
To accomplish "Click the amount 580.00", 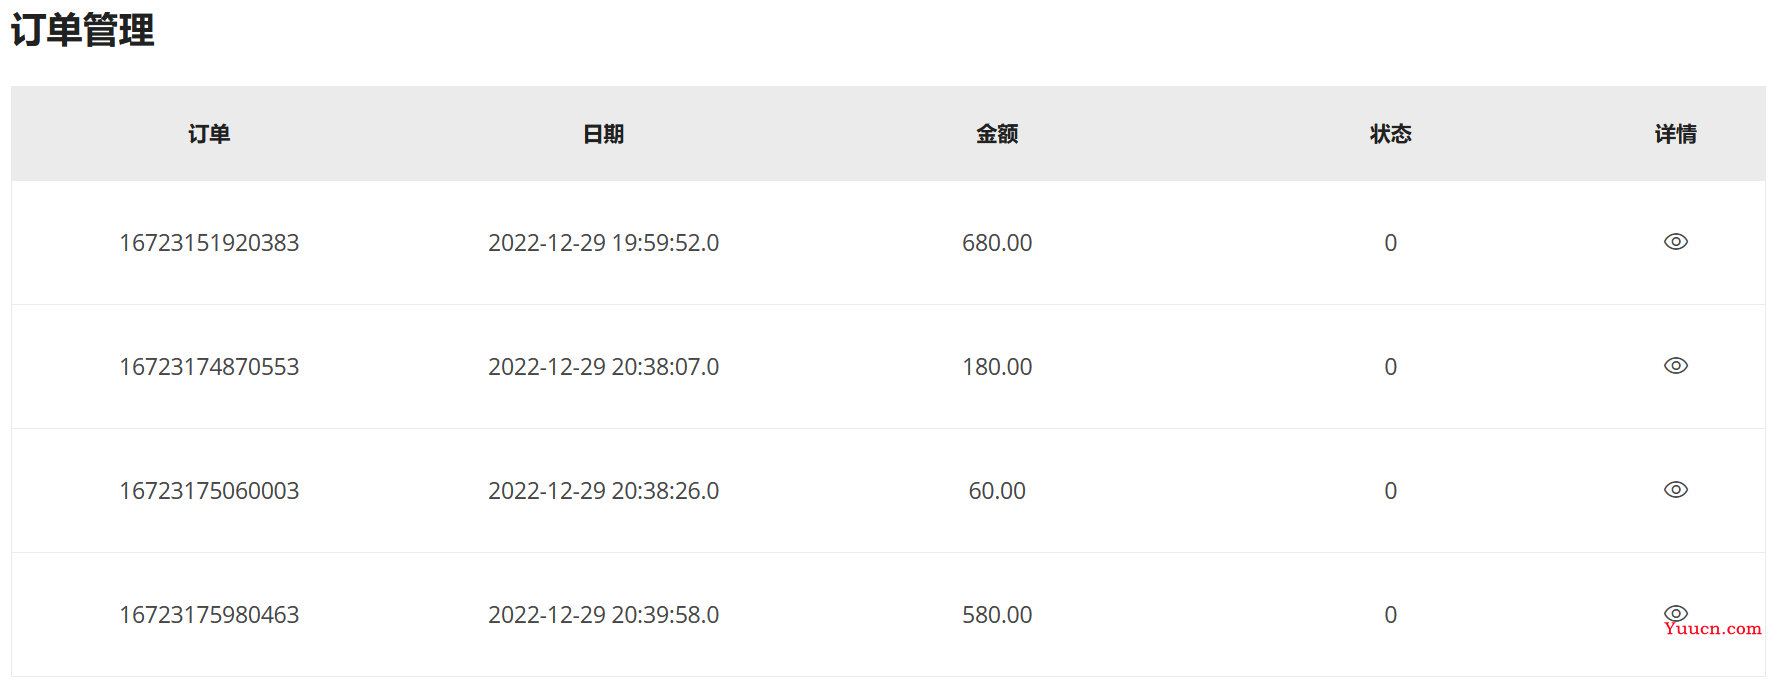I will (x=997, y=615).
